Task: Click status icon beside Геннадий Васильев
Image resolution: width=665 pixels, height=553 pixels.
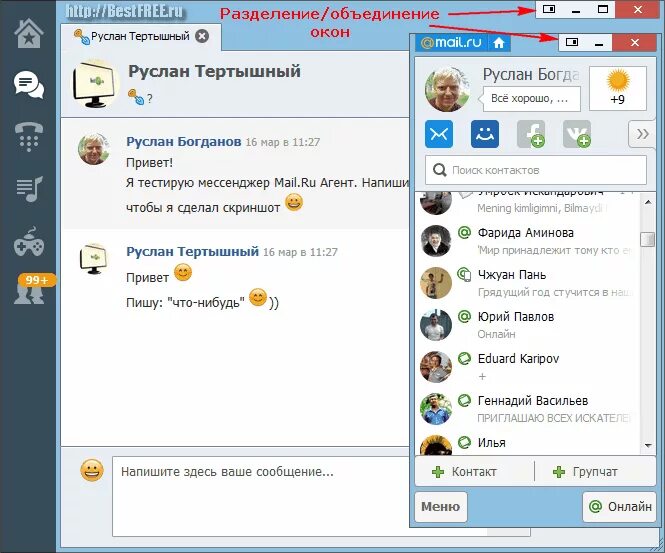Action: tap(464, 400)
